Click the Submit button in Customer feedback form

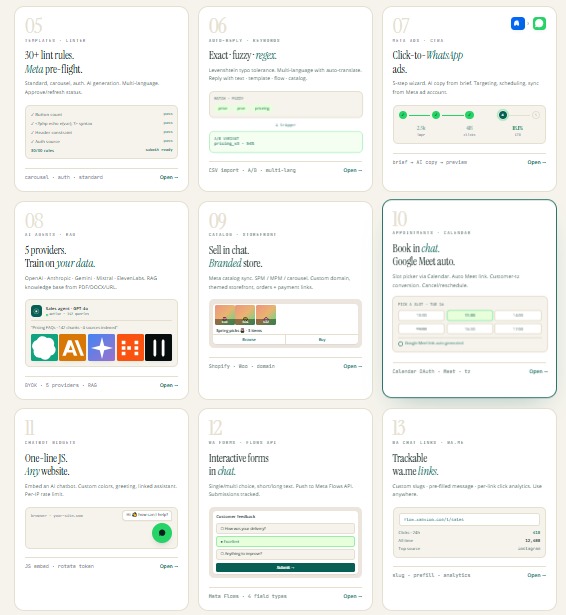[x=285, y=568]
